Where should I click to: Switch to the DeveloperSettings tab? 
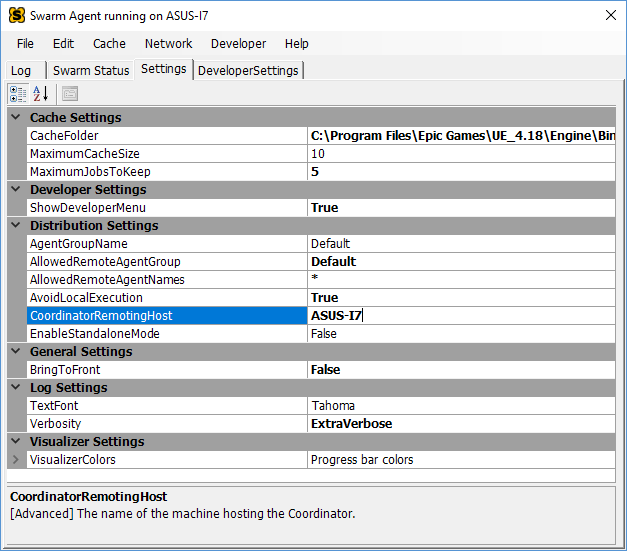[248, 71]
